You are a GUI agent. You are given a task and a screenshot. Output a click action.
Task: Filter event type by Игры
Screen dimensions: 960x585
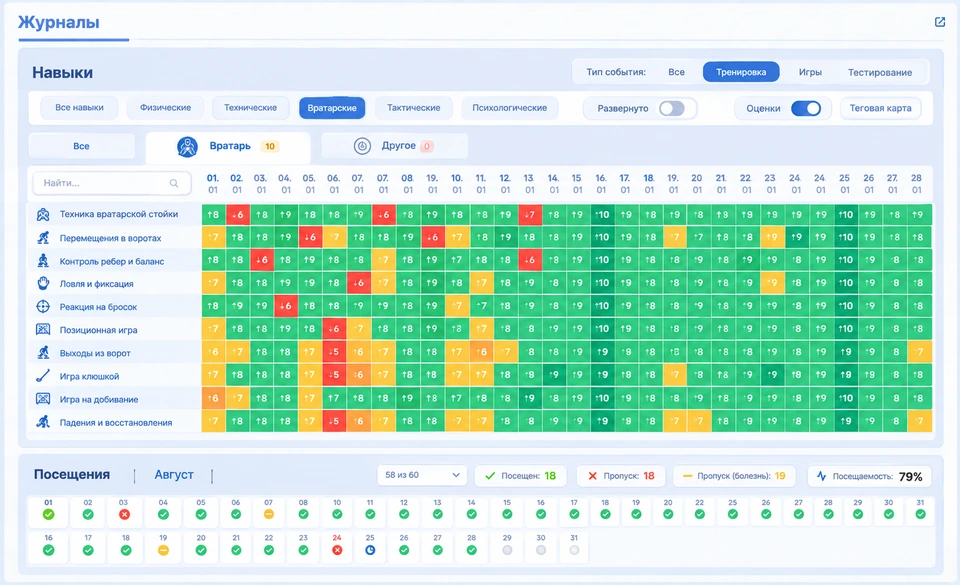[x=810, y=72]
